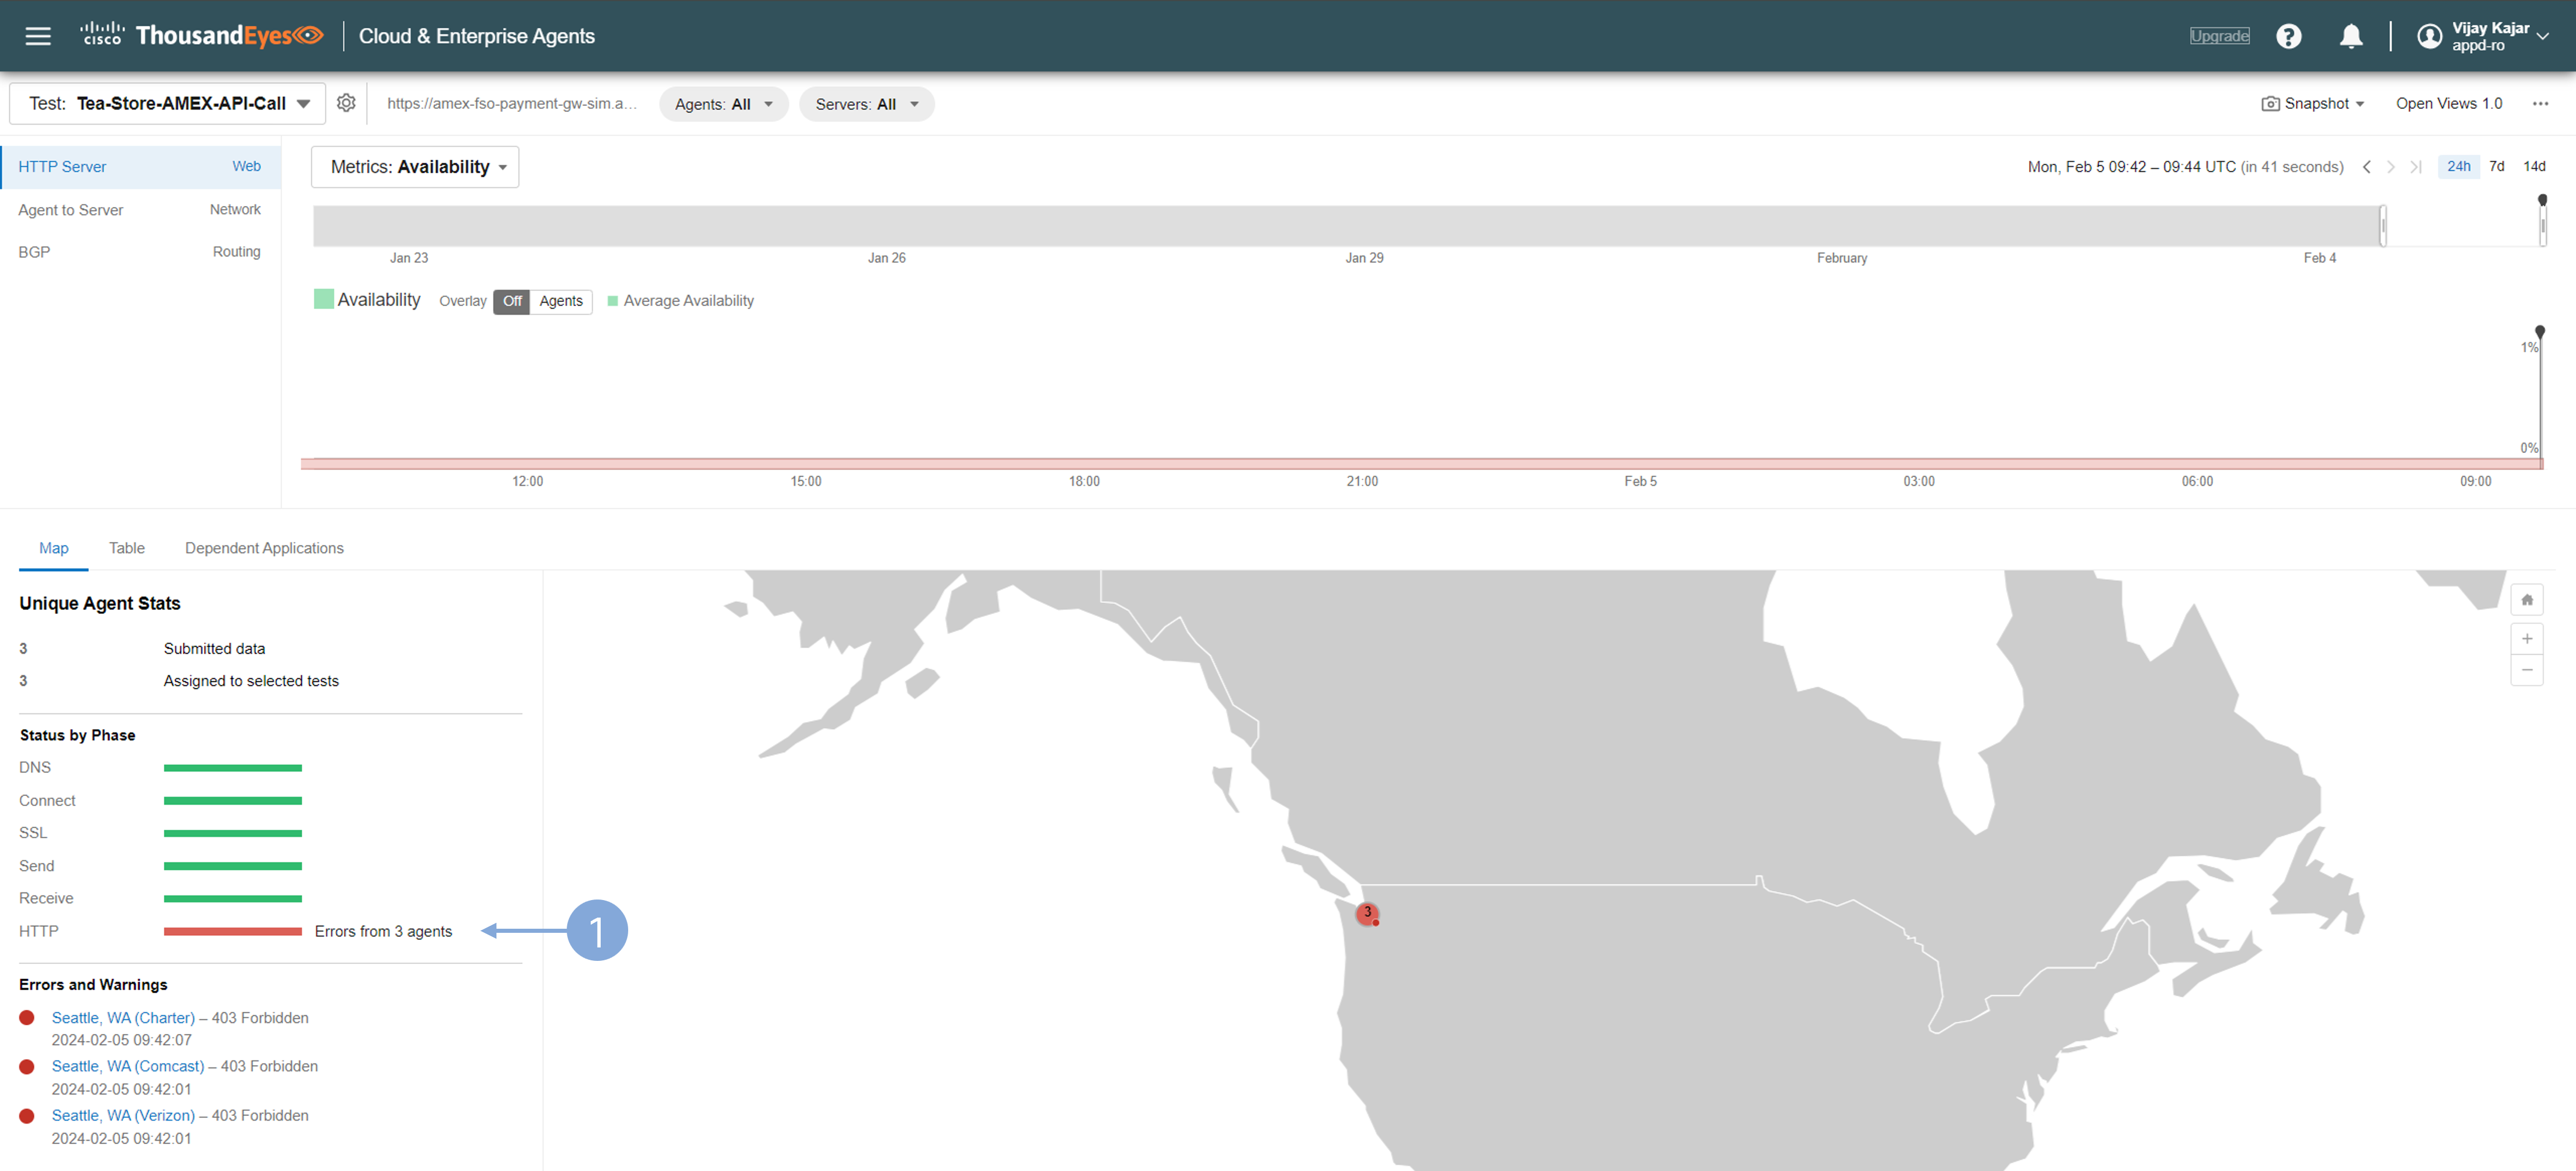Open the Metrics: Availability dropdown

(x=415, y=167)
